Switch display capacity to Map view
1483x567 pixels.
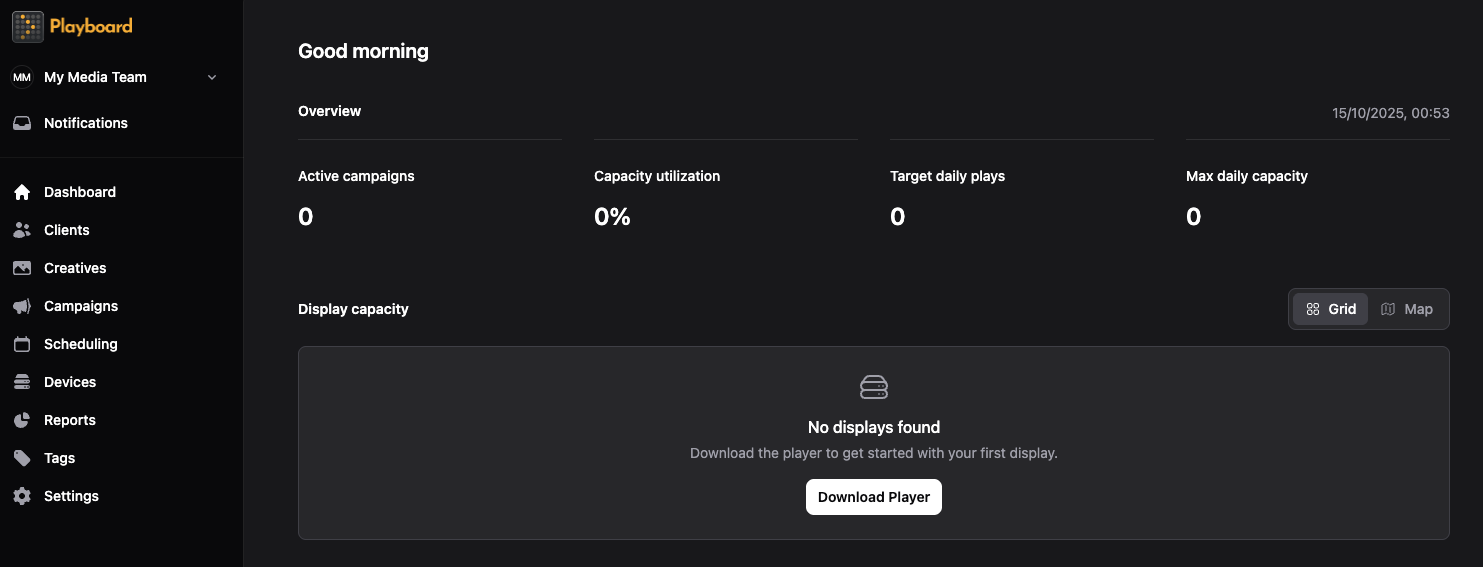[1407, 309]
